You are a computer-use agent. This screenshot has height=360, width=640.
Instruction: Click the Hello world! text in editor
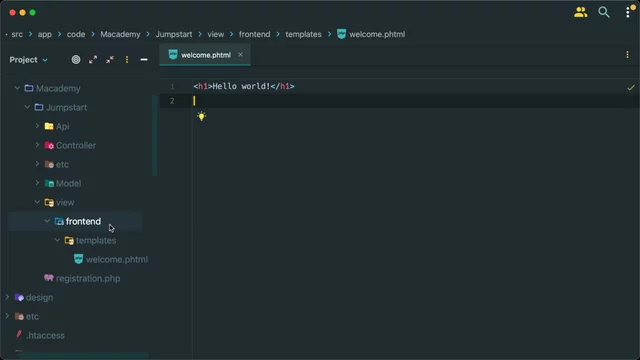click(x=241, y=86)
